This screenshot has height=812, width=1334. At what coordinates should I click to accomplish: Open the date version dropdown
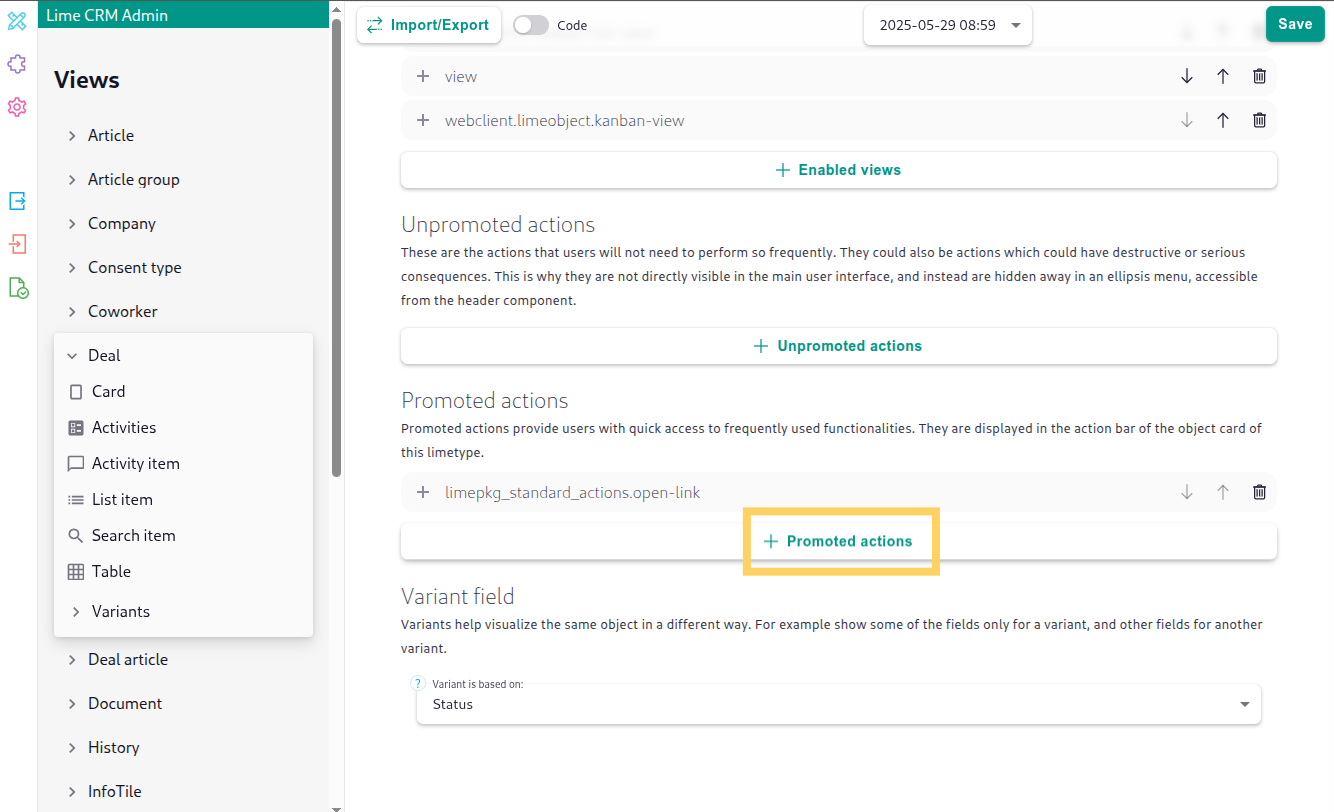click(x=947, y=25)
